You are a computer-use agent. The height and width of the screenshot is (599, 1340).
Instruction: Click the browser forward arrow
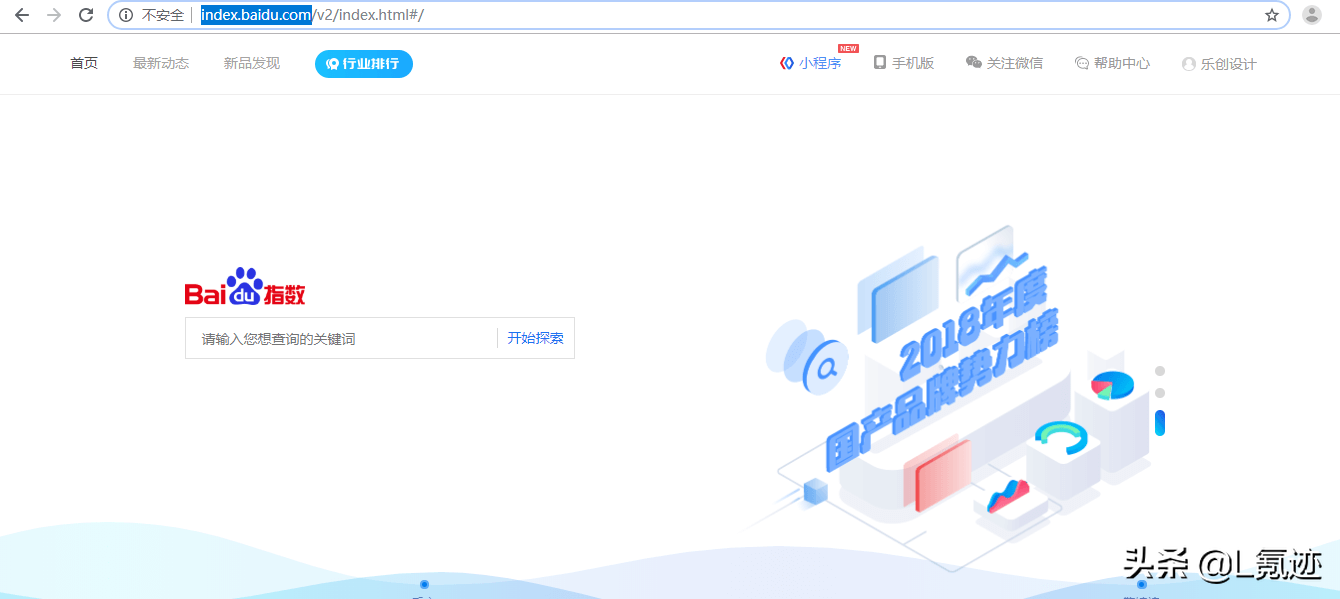point(54,15)
